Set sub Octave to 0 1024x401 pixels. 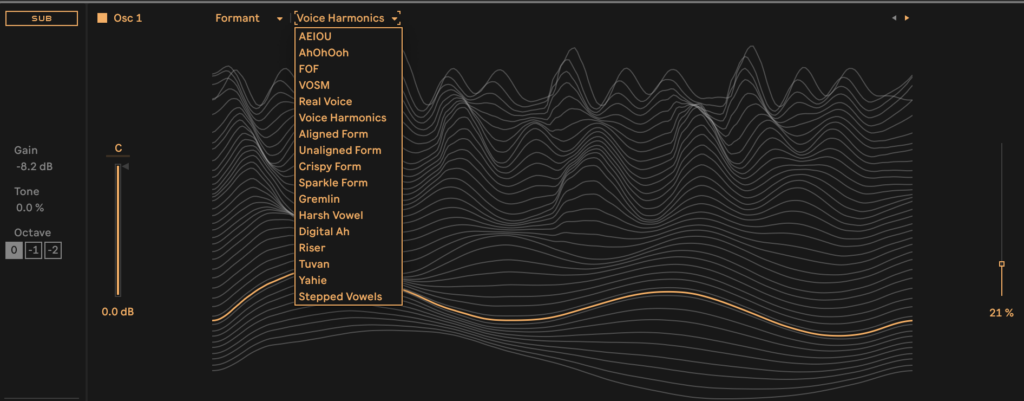(x=14, y=251)
